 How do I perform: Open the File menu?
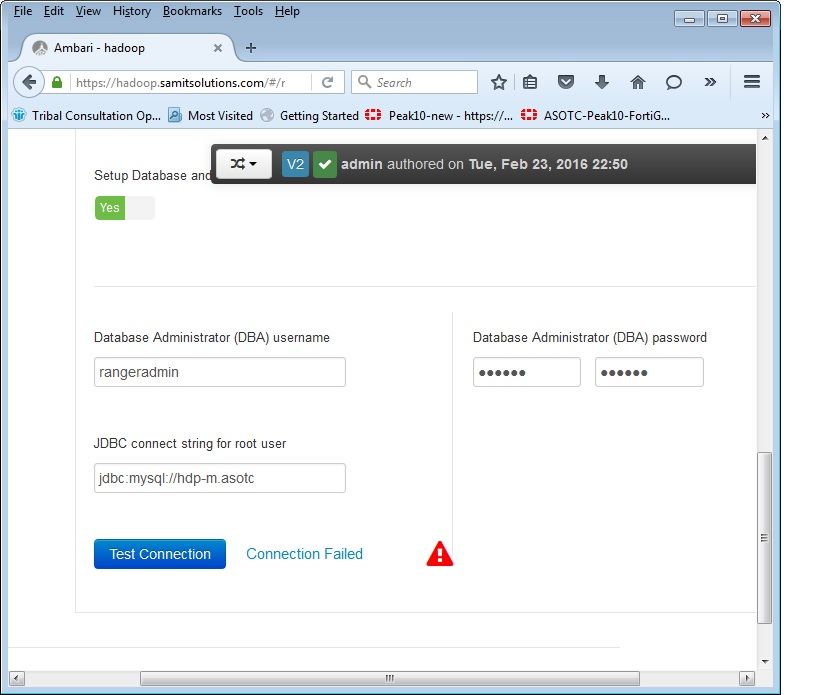click(x=23, y=11)
